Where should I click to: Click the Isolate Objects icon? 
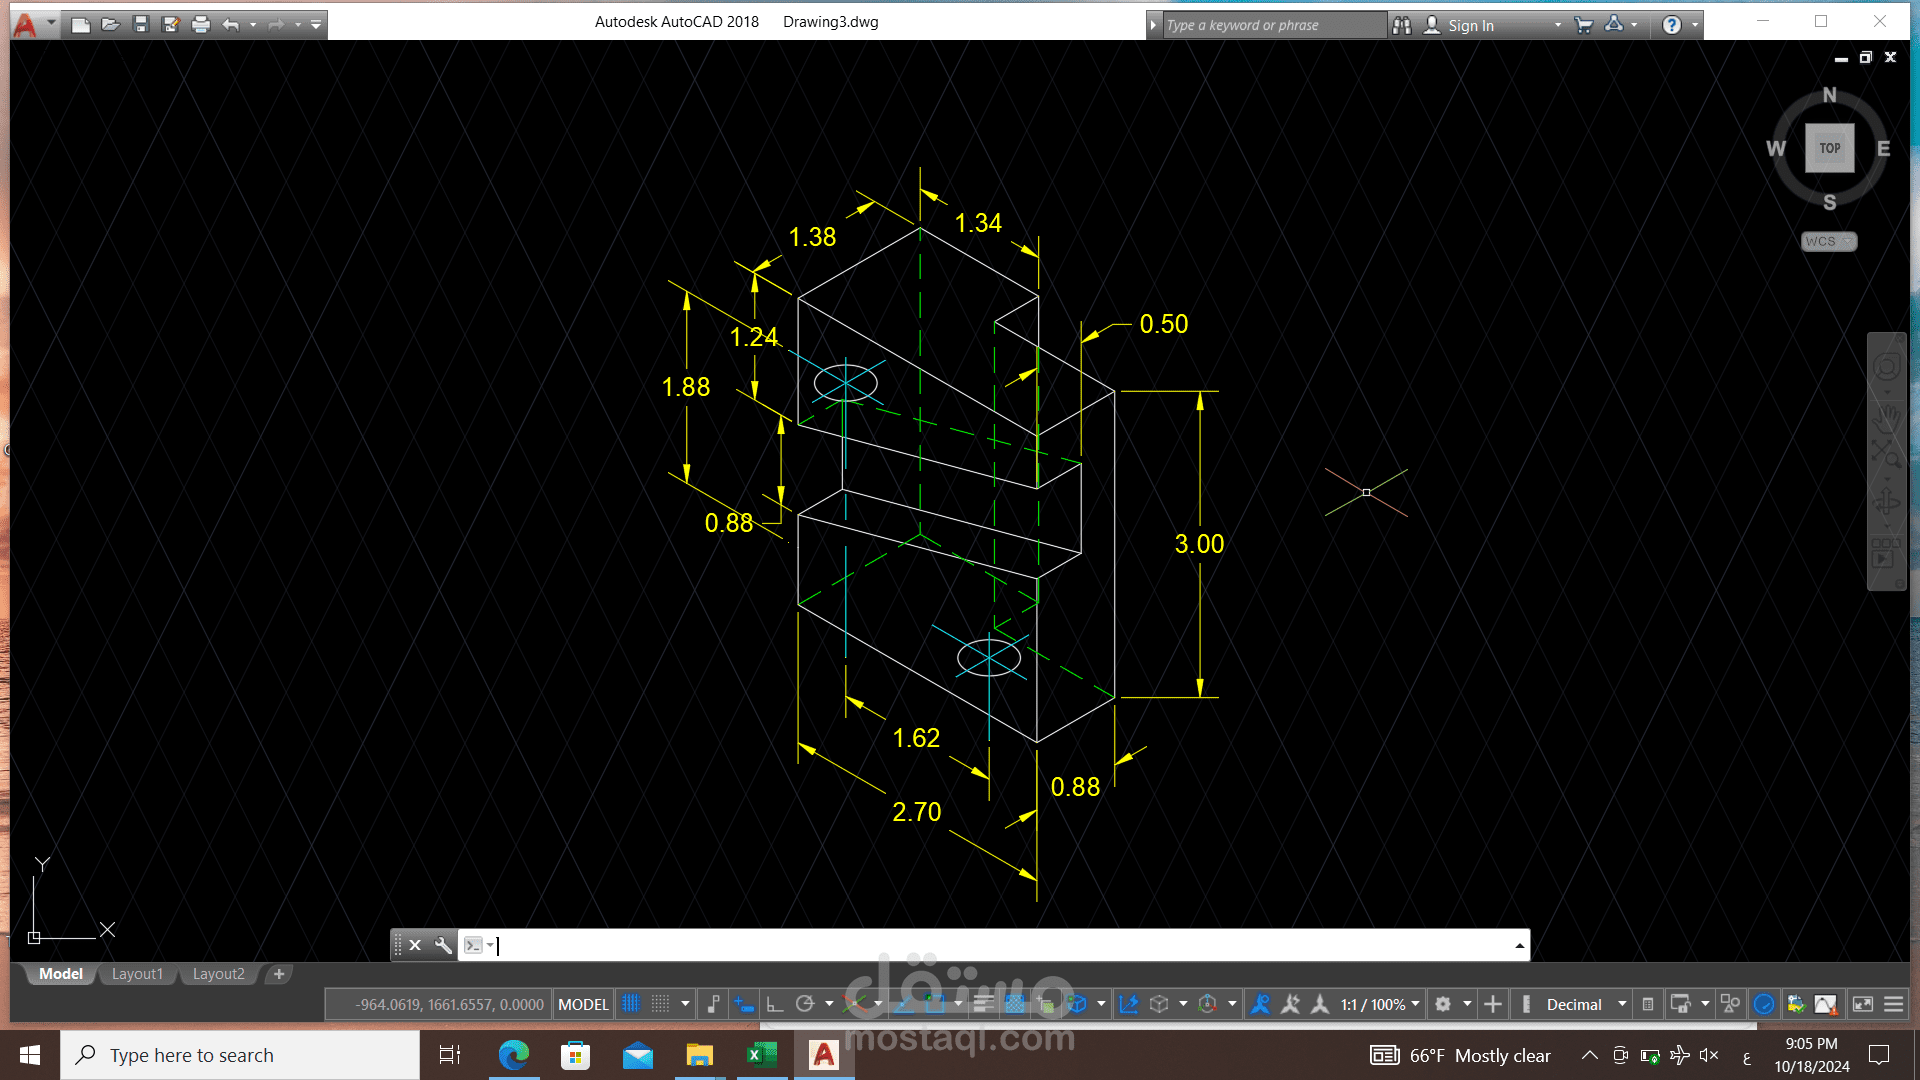(1731, 1004)
